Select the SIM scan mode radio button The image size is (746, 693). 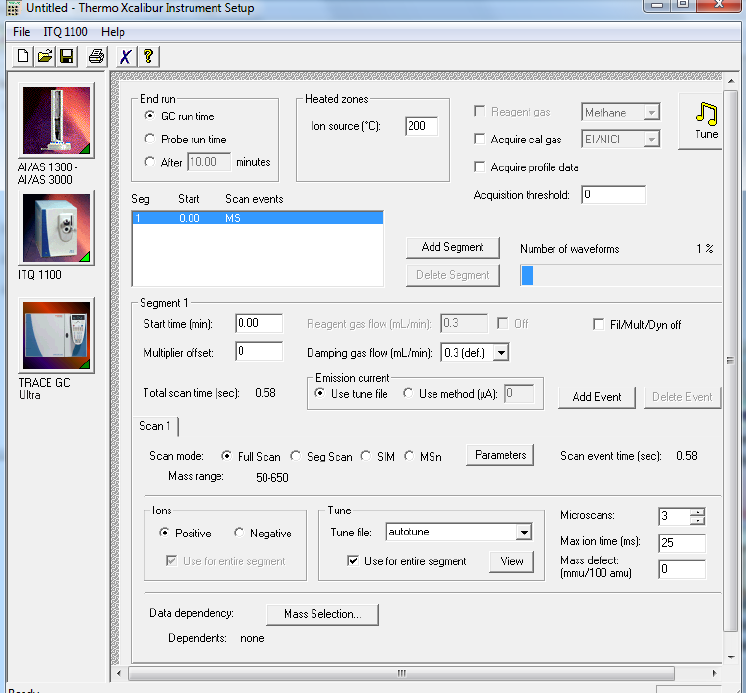[x=366, y=456]
